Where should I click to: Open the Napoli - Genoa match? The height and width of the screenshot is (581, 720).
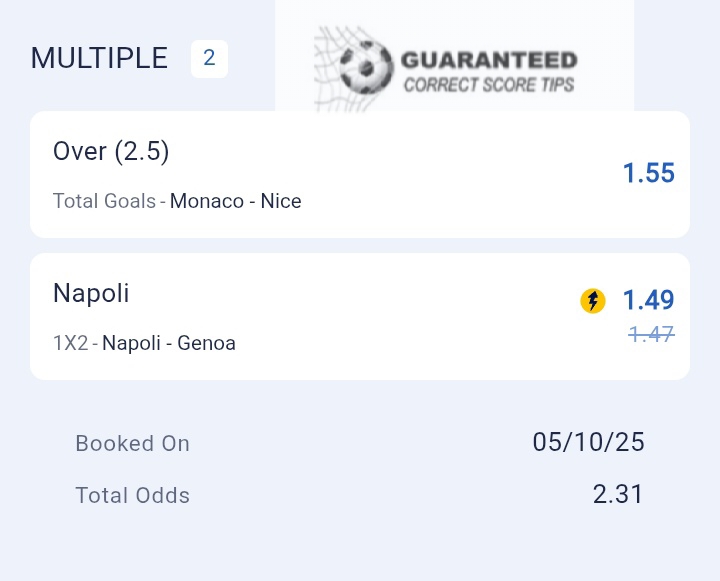coord(169,343)
